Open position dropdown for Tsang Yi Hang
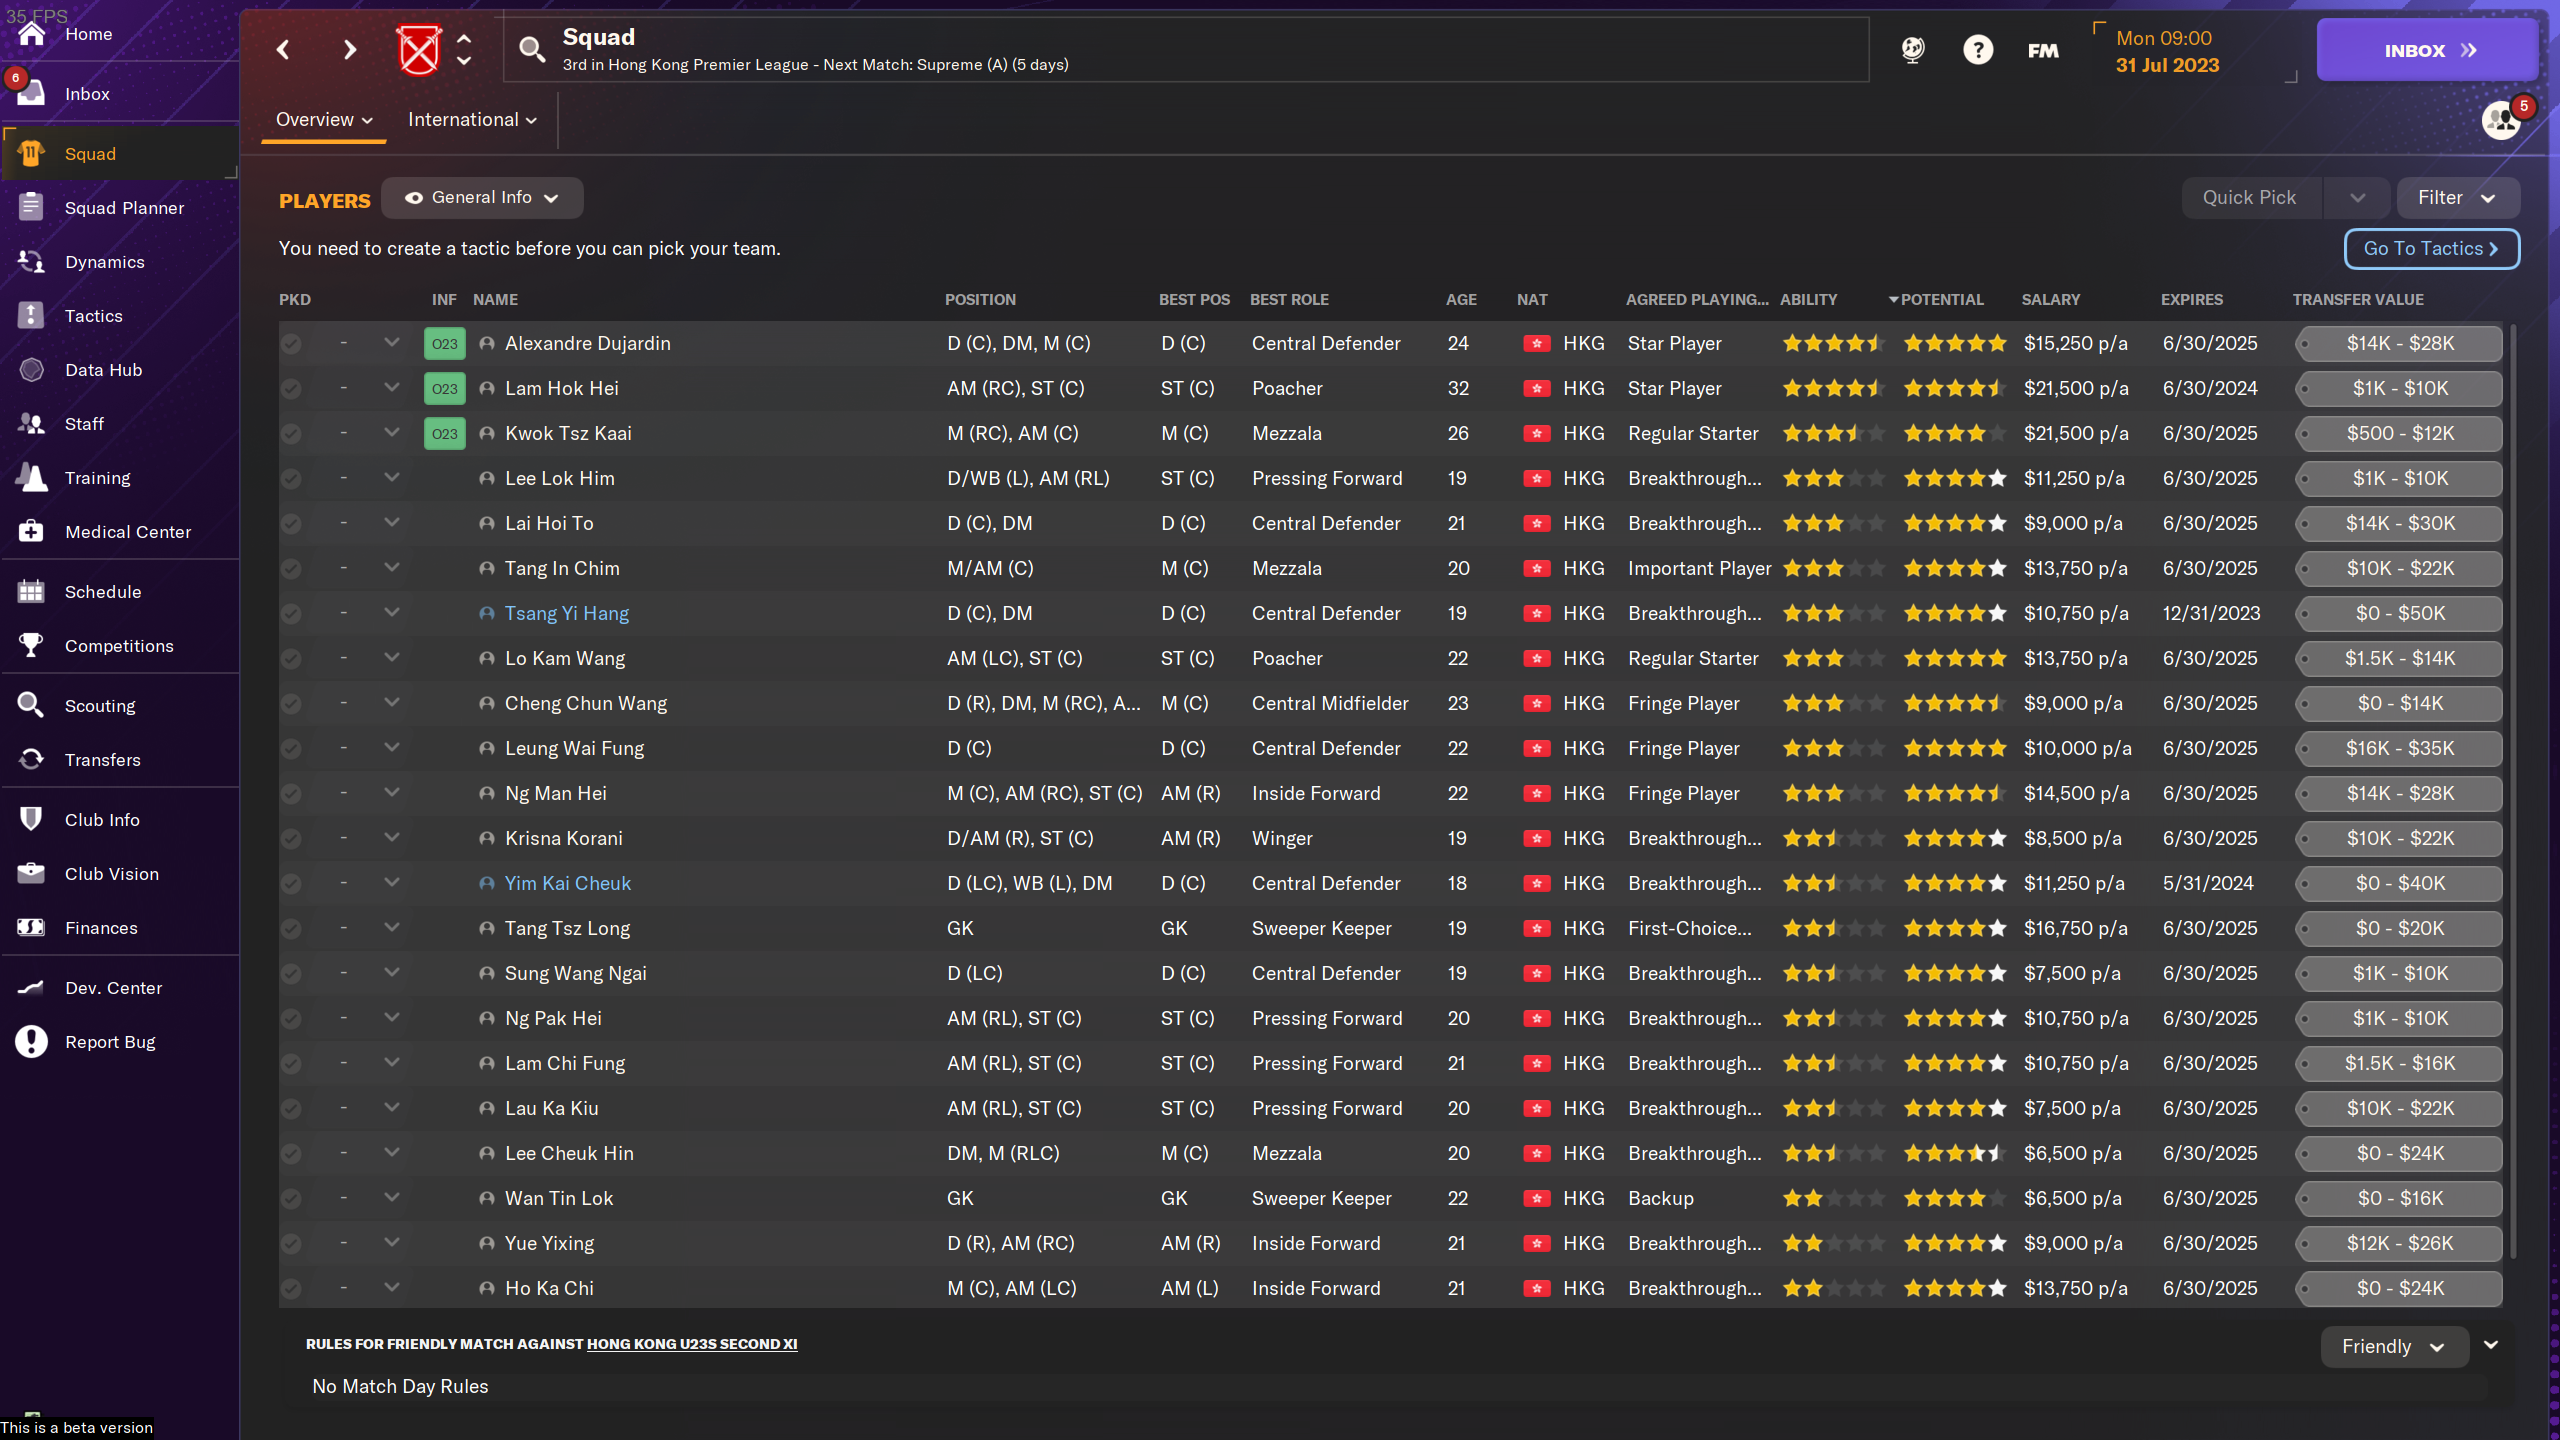2560x1440 pixels. point(392,612)
